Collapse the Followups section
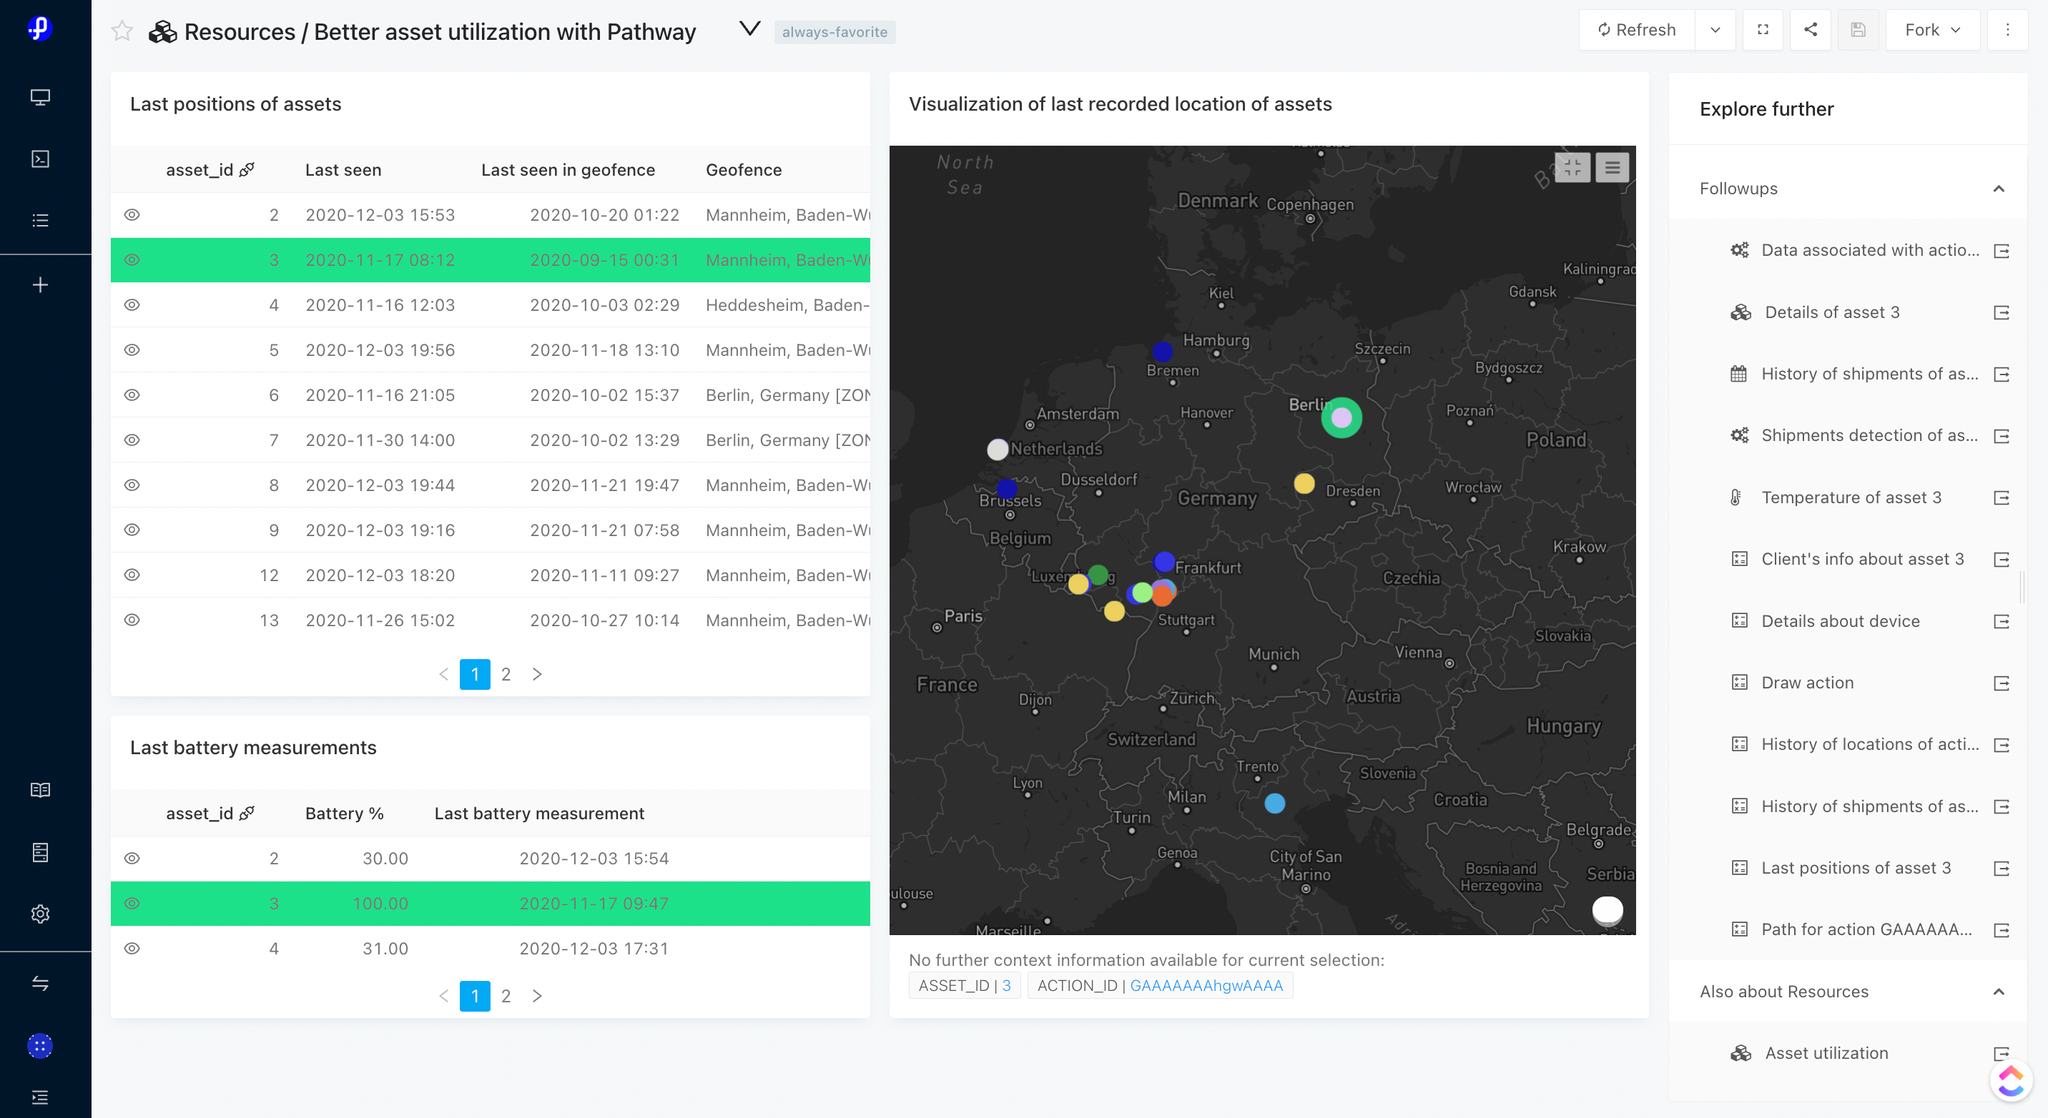Image resolution: width=2048 pixels, height=1118 pixels. click(x=1999, y=189)
